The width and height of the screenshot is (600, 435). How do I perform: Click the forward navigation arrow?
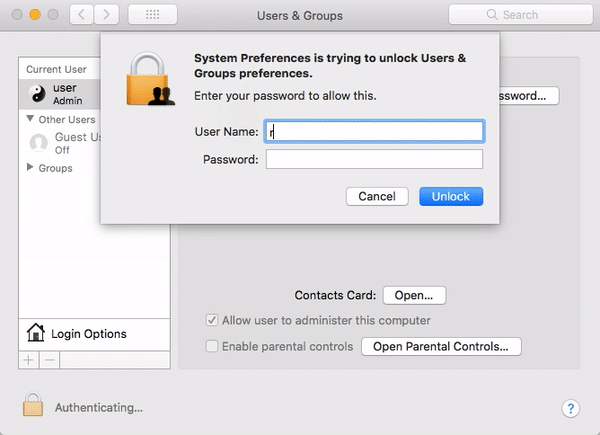tap(106, 15)
